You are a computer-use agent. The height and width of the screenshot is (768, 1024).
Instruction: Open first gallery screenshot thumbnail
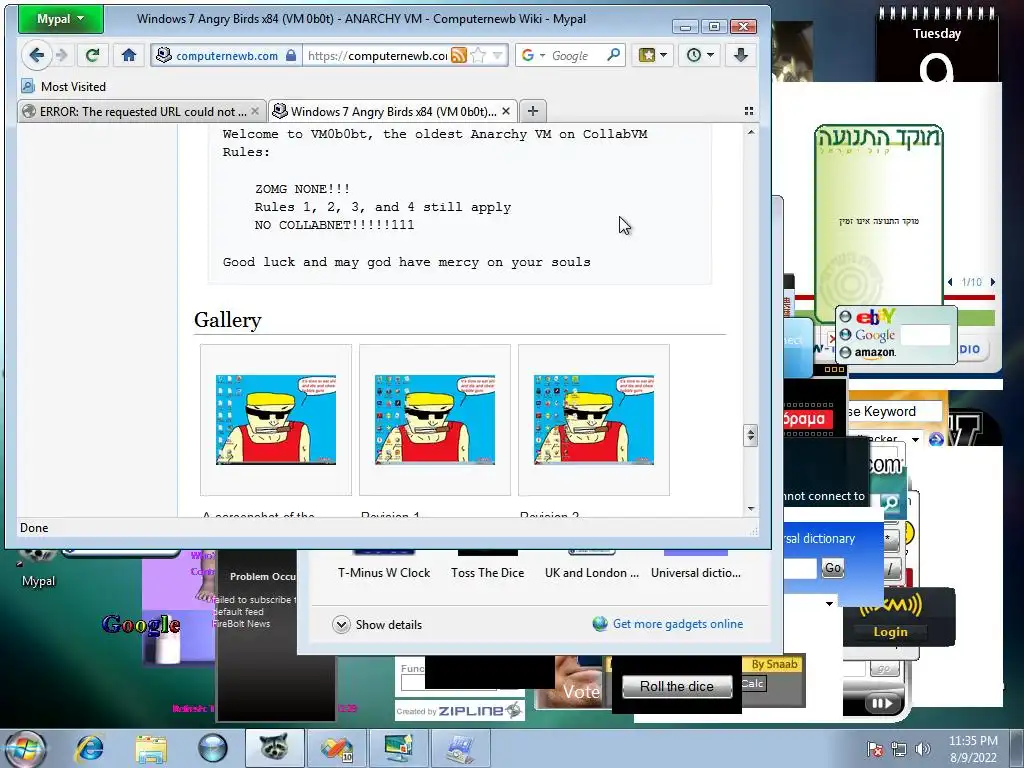pyautogui.click(x=276, y=419)
